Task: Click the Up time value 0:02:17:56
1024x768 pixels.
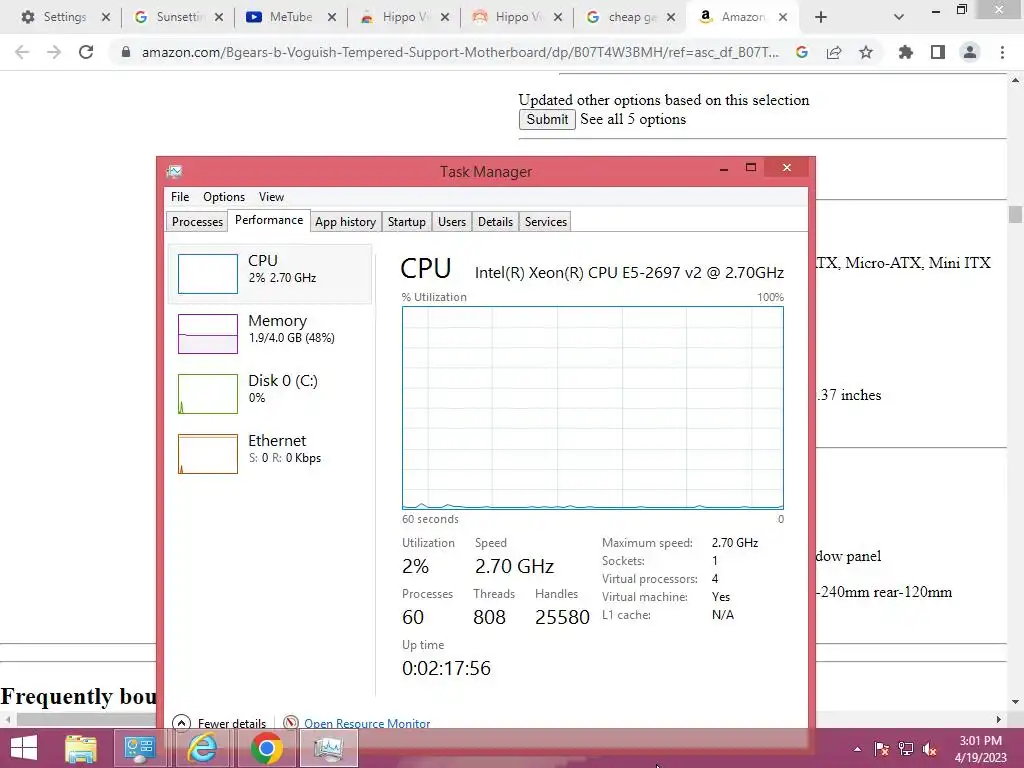Action: pyautogui.click(x=446, y=668)
